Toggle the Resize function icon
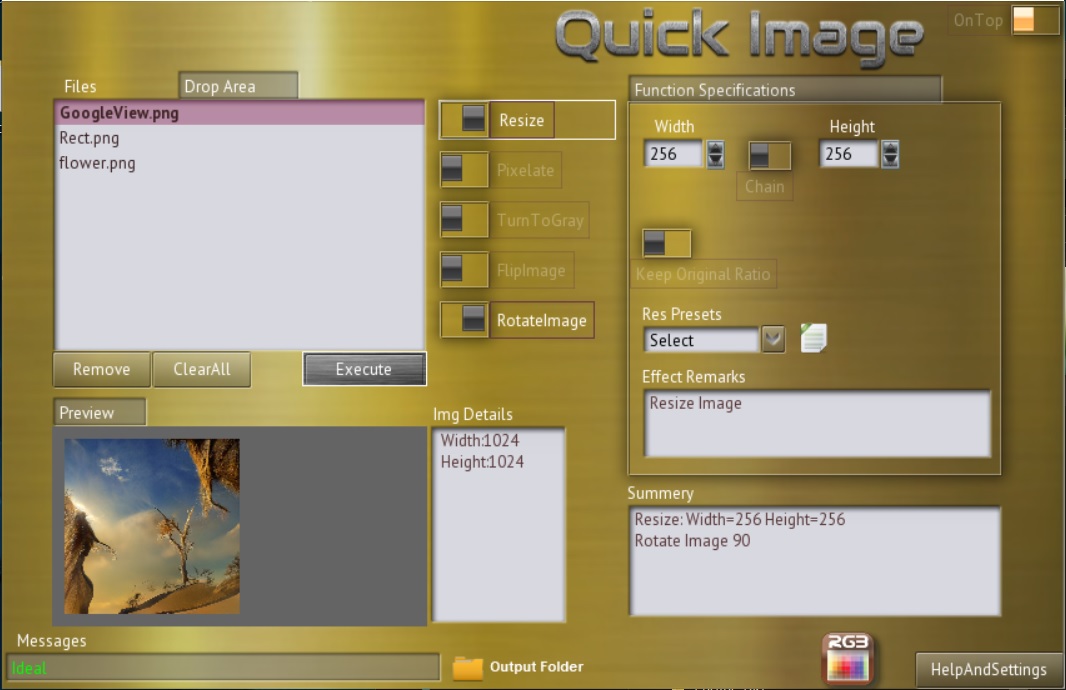The height and width of the screenshot is (690, 1066). 461,119
